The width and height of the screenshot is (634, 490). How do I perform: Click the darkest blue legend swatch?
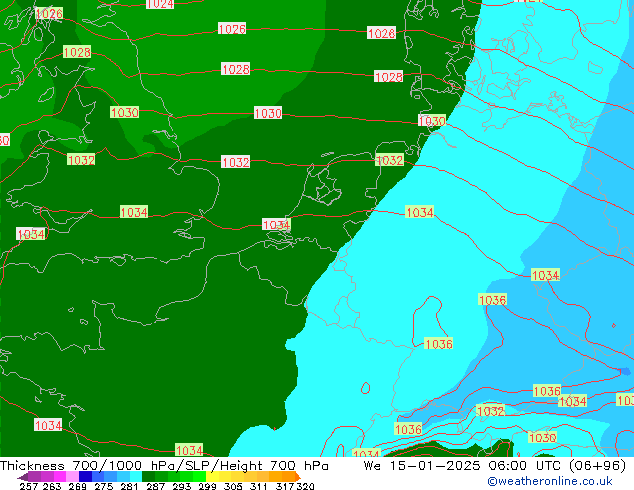click(84, 476)
